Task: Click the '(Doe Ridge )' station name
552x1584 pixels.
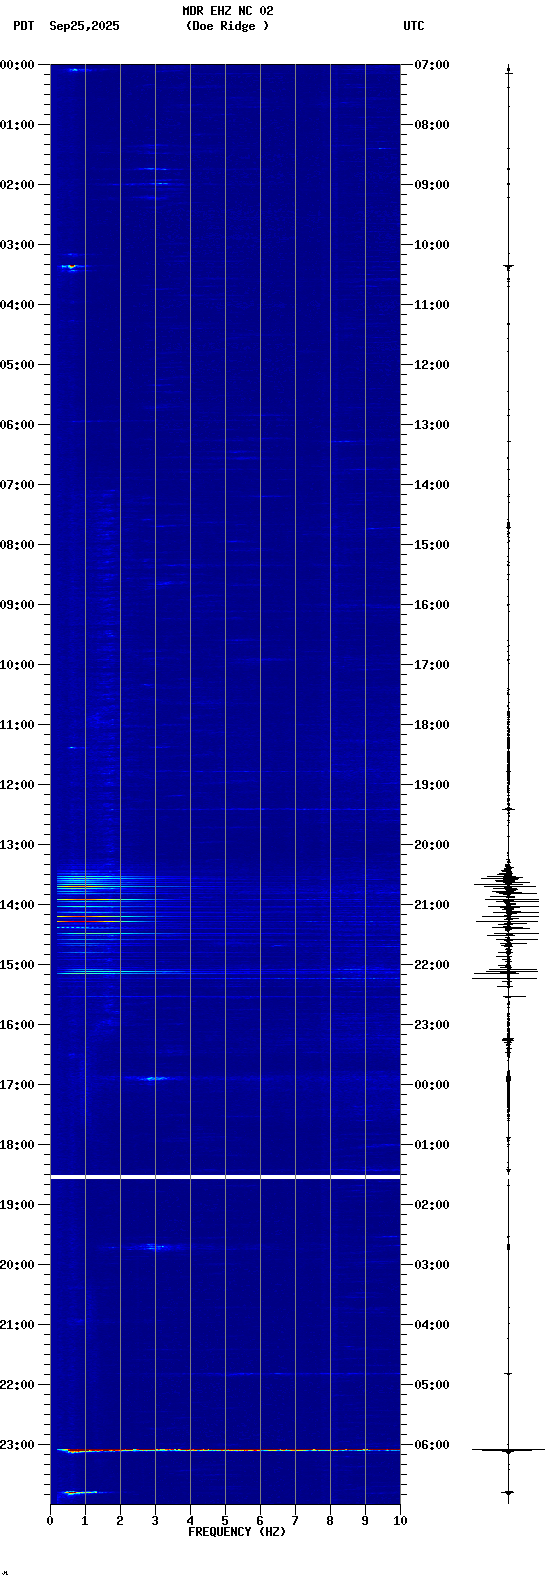Action: (x=227, y=26)
